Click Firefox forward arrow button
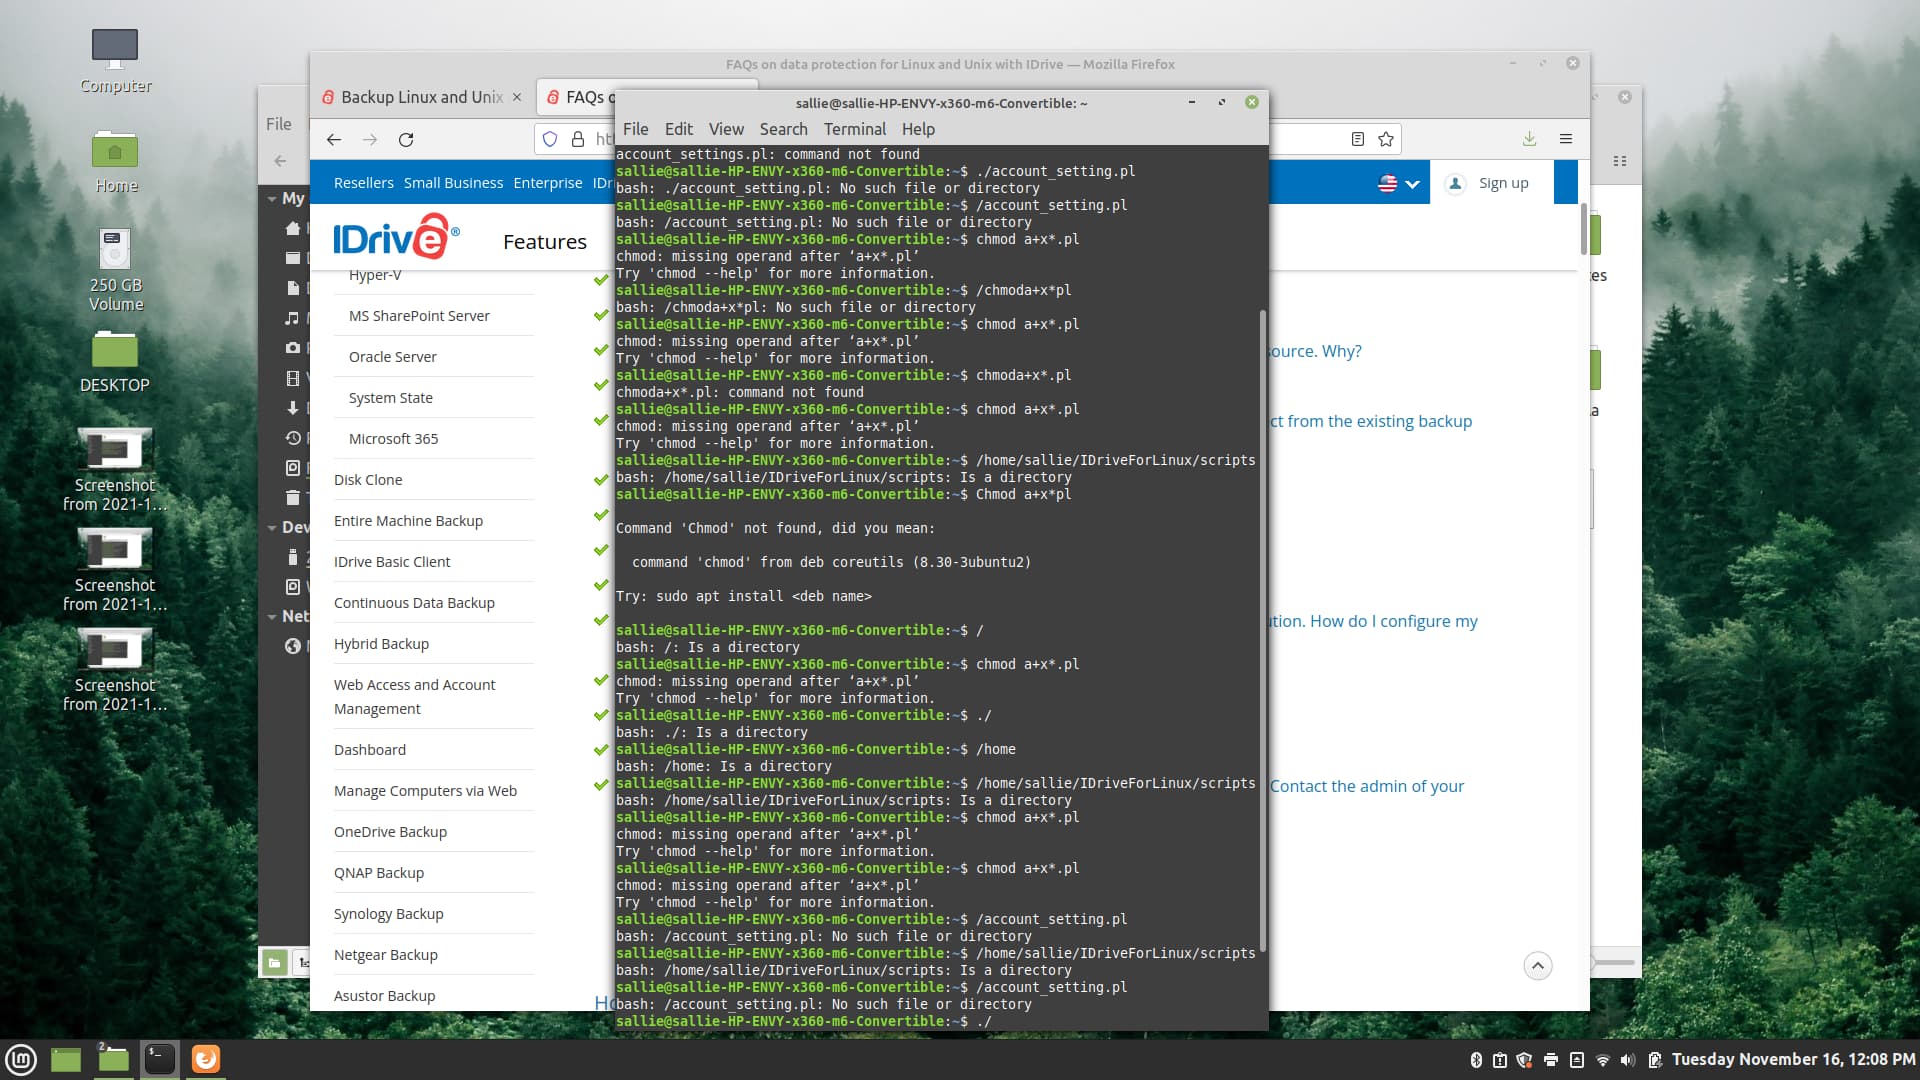1920x1080 pixels. 370,139
